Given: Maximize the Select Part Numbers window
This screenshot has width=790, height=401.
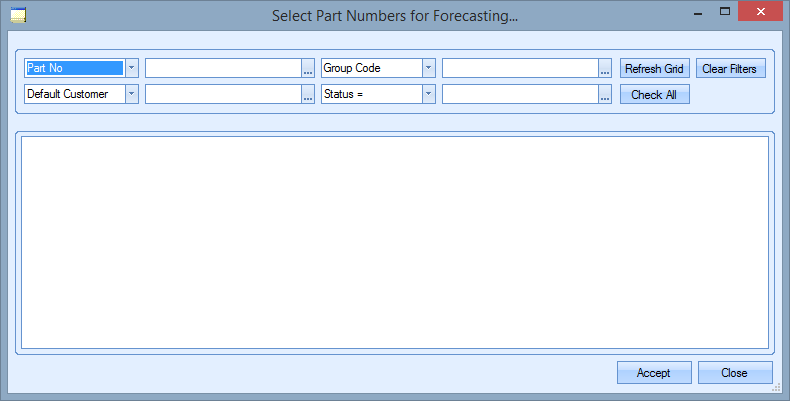Looking at the screenshot, I should pos(722,14).
